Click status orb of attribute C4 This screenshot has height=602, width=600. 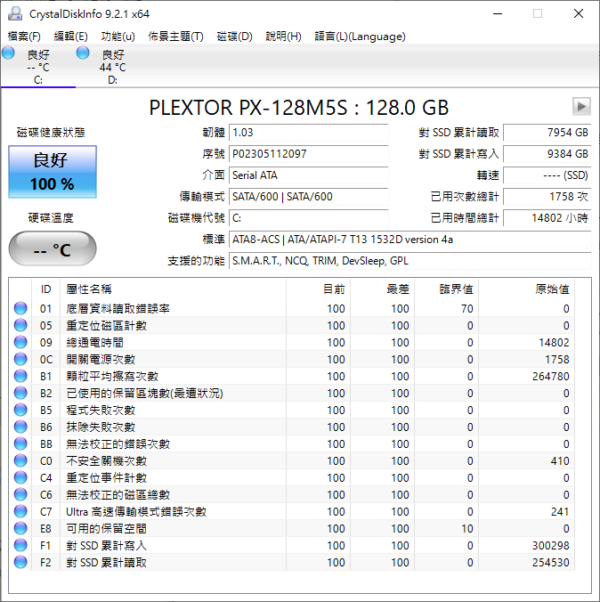(x=20, y=477)
